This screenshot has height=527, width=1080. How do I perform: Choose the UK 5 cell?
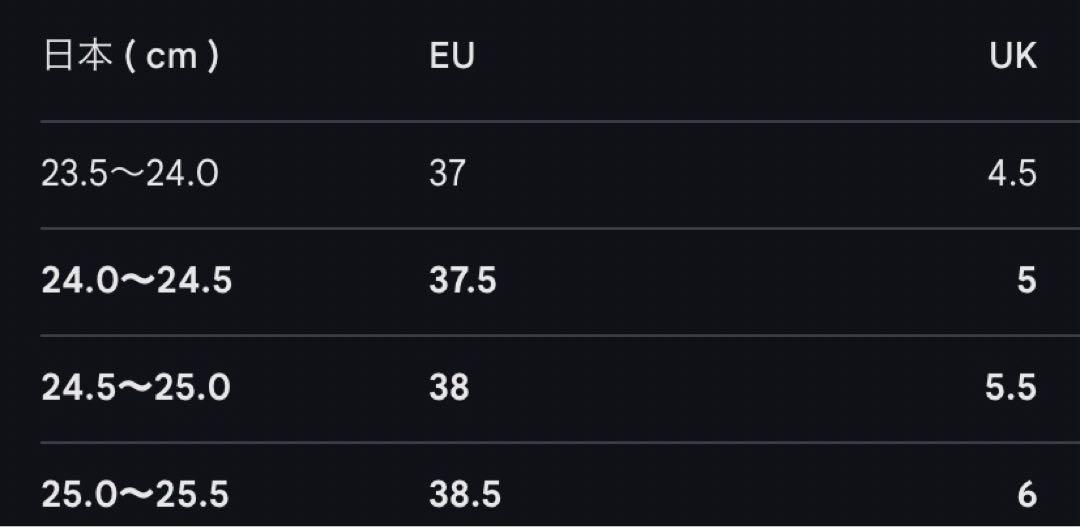(1026, 281)
